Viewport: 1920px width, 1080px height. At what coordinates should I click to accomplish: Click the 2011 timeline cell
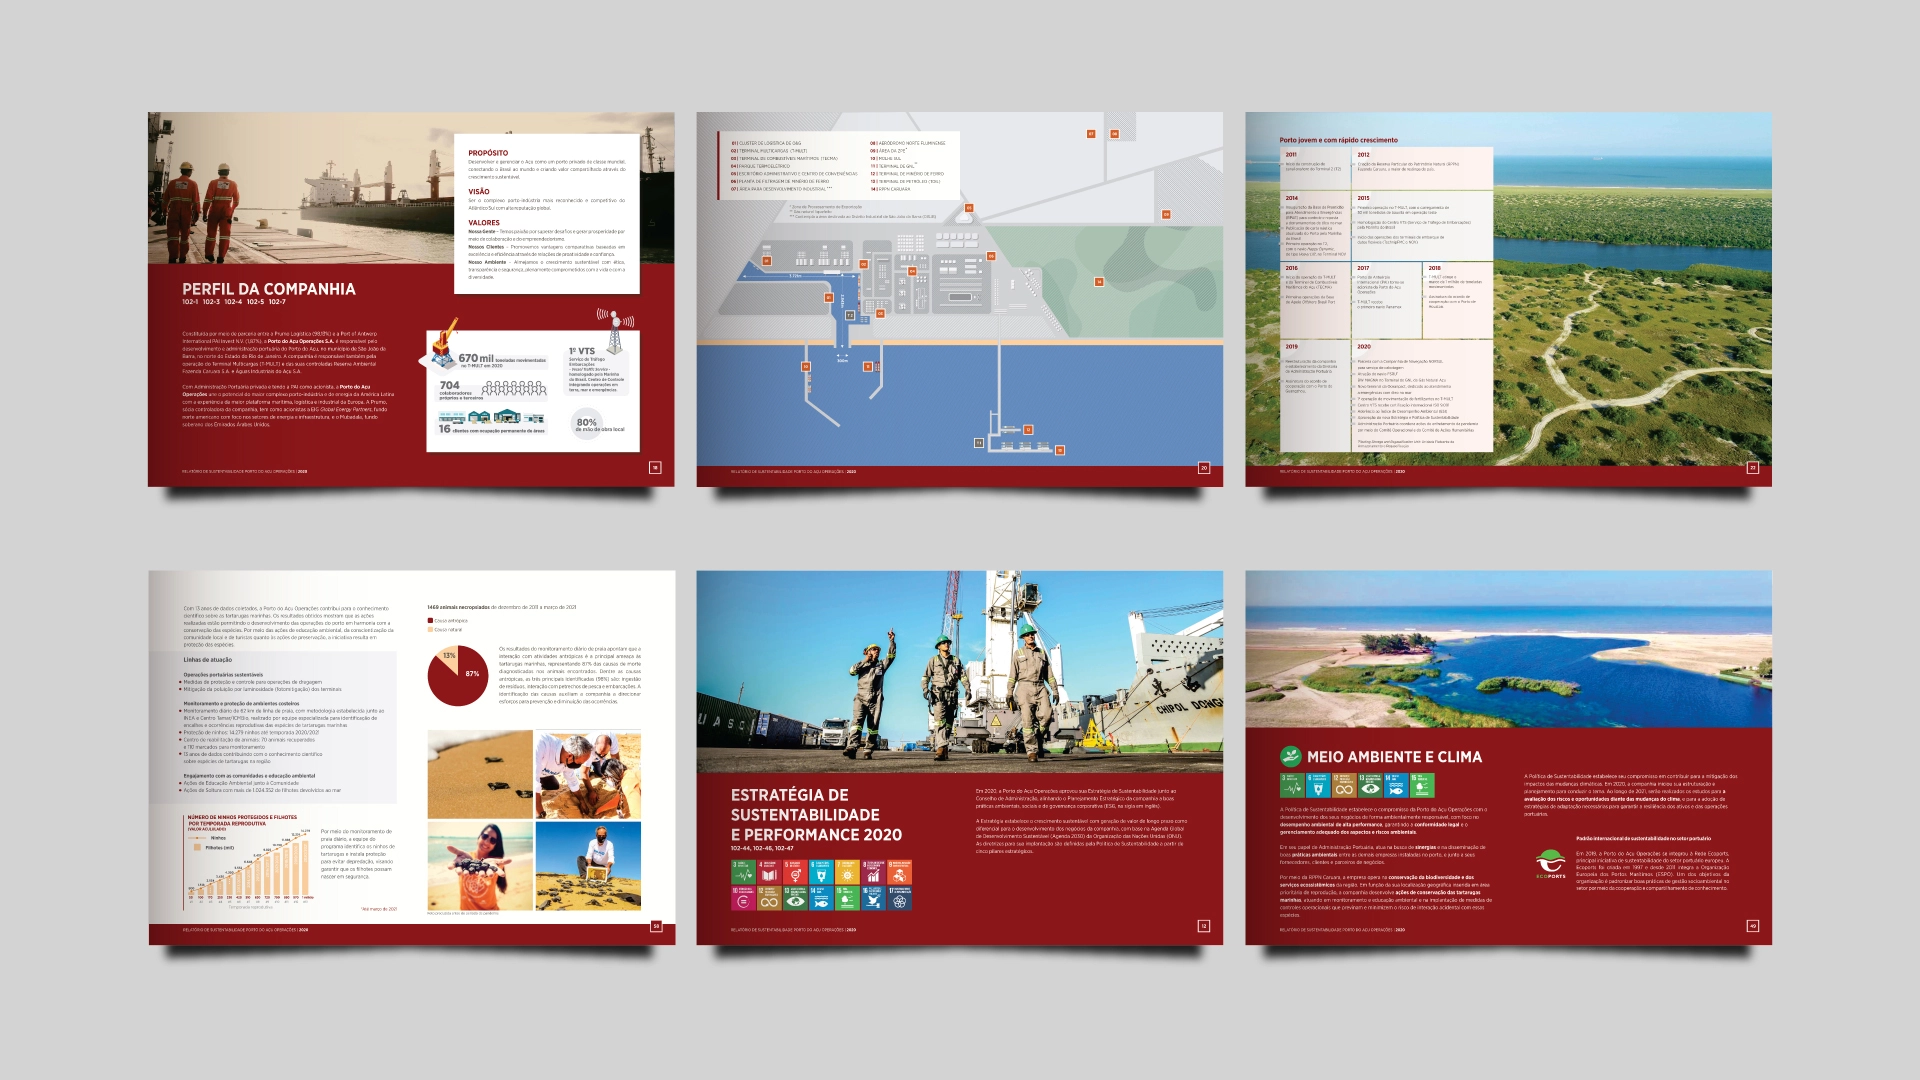(x=1315, y=169)
